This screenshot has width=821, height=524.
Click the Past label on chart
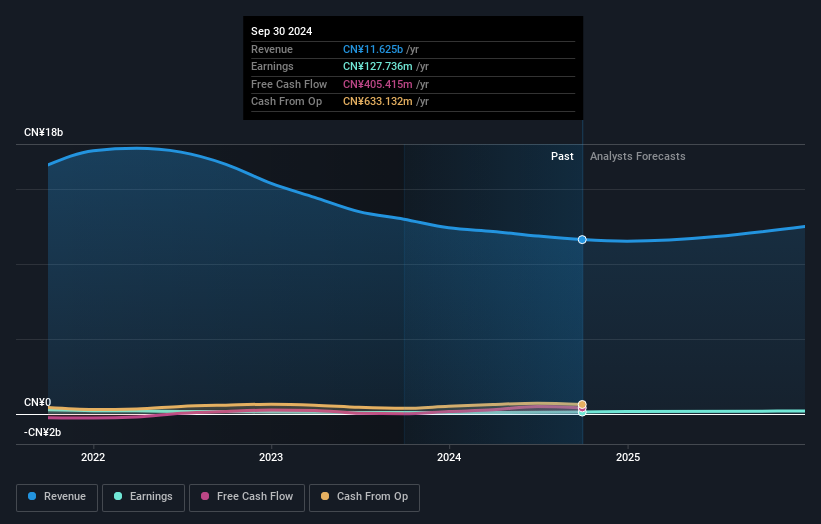[562, 156]
